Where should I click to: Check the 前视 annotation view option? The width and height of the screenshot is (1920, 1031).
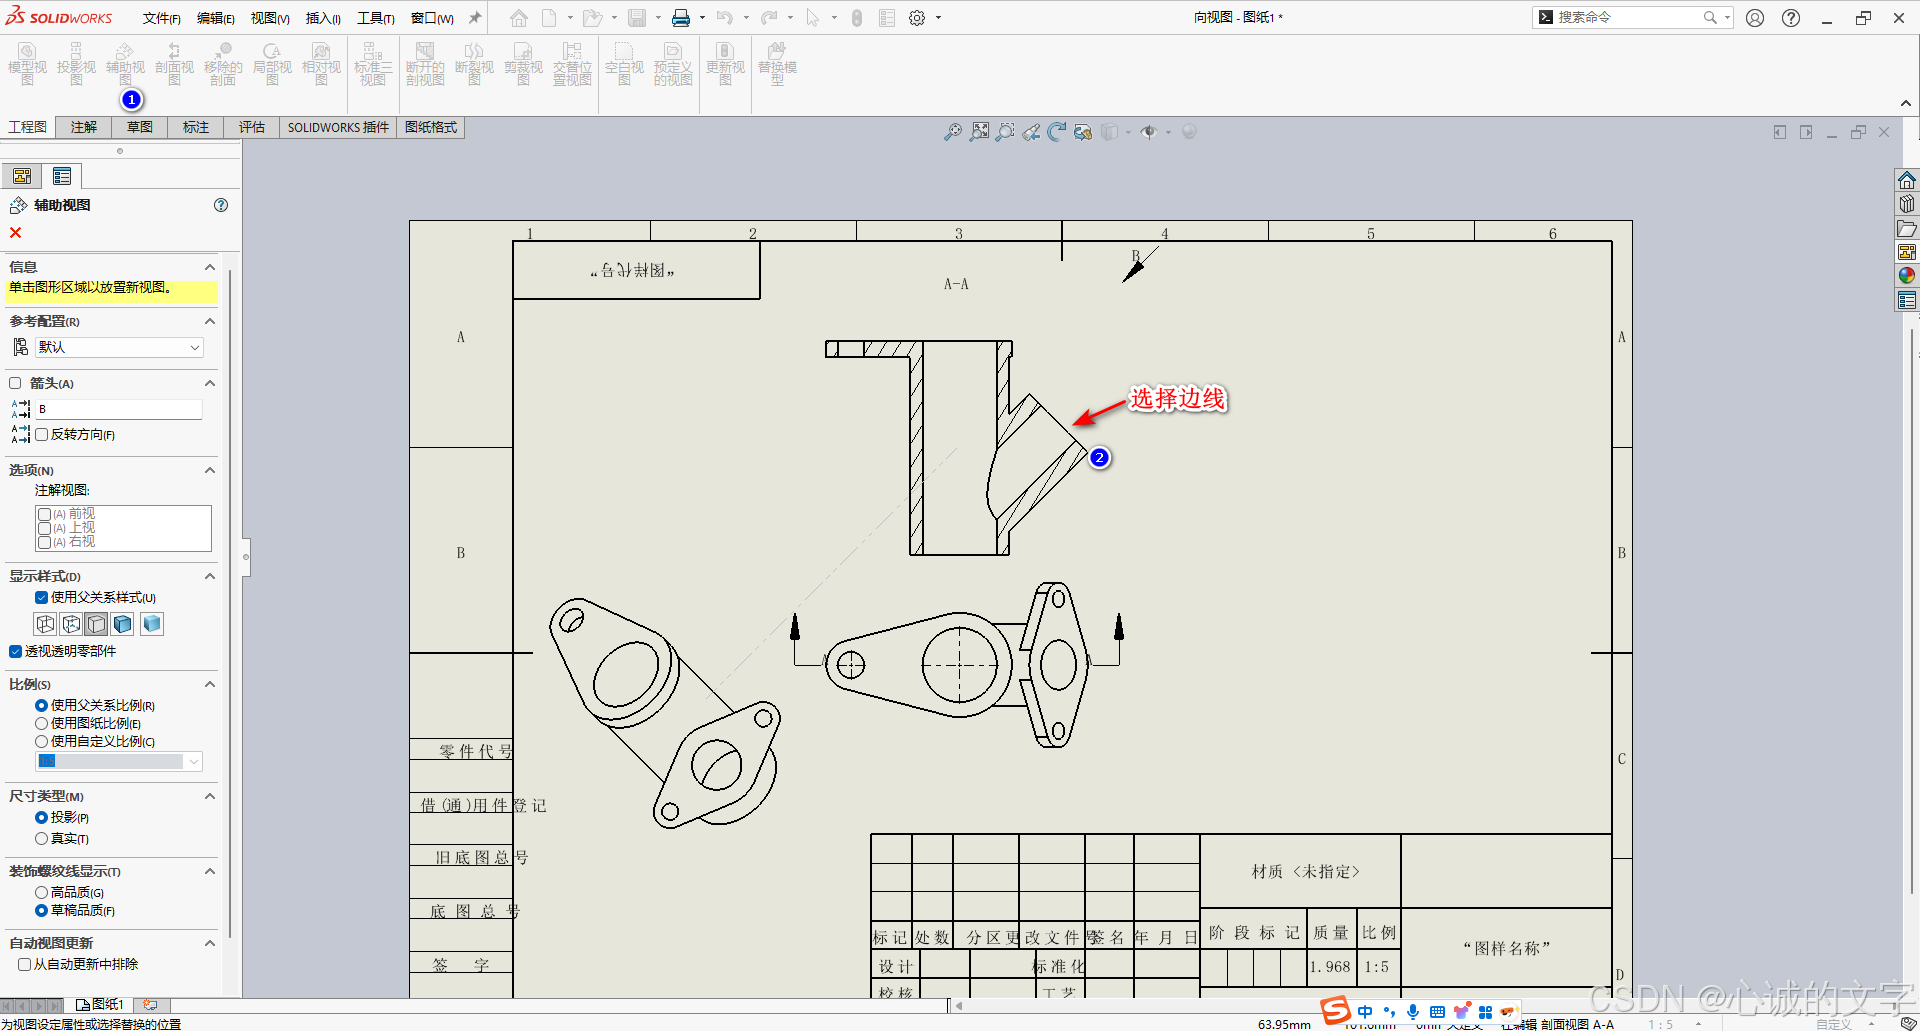point(44,514)
